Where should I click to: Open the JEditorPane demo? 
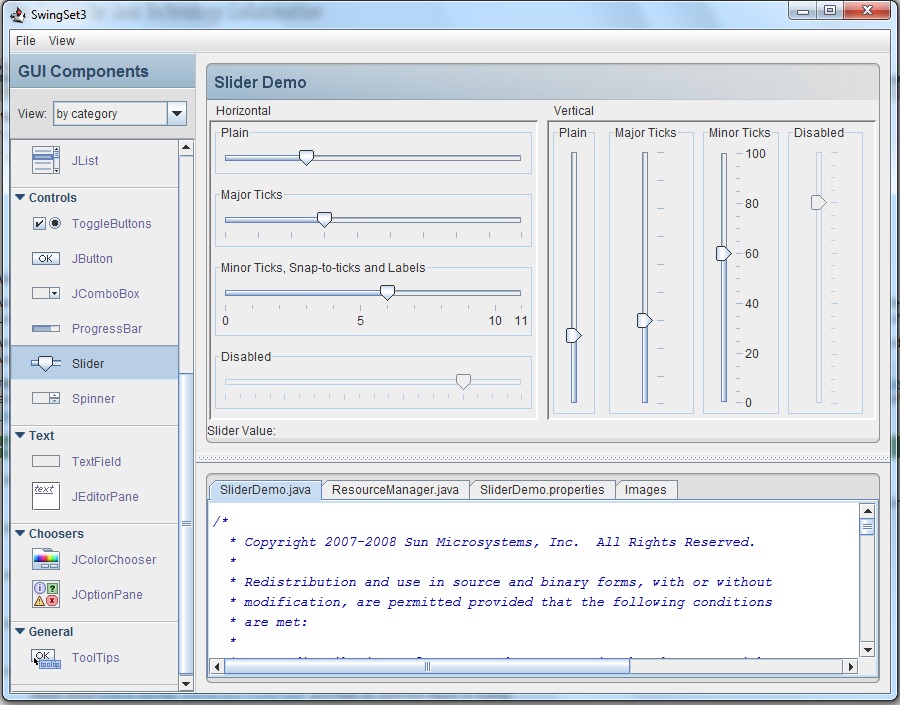[x=105, y=497]
